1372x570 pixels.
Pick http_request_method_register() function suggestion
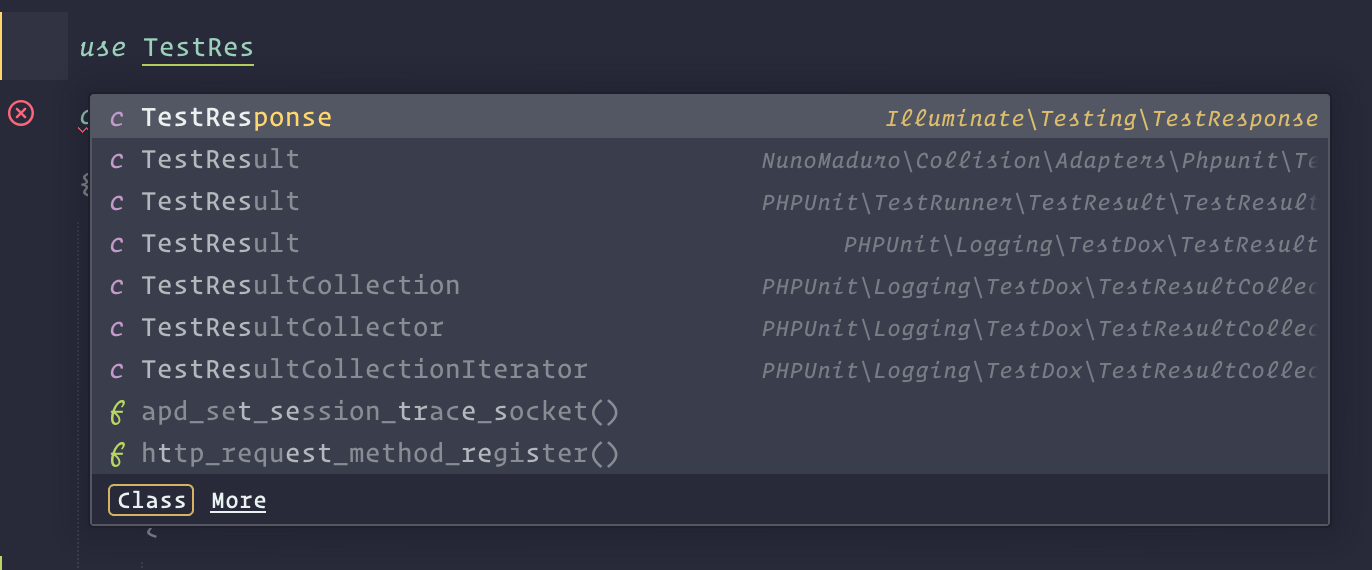point(710,454)
